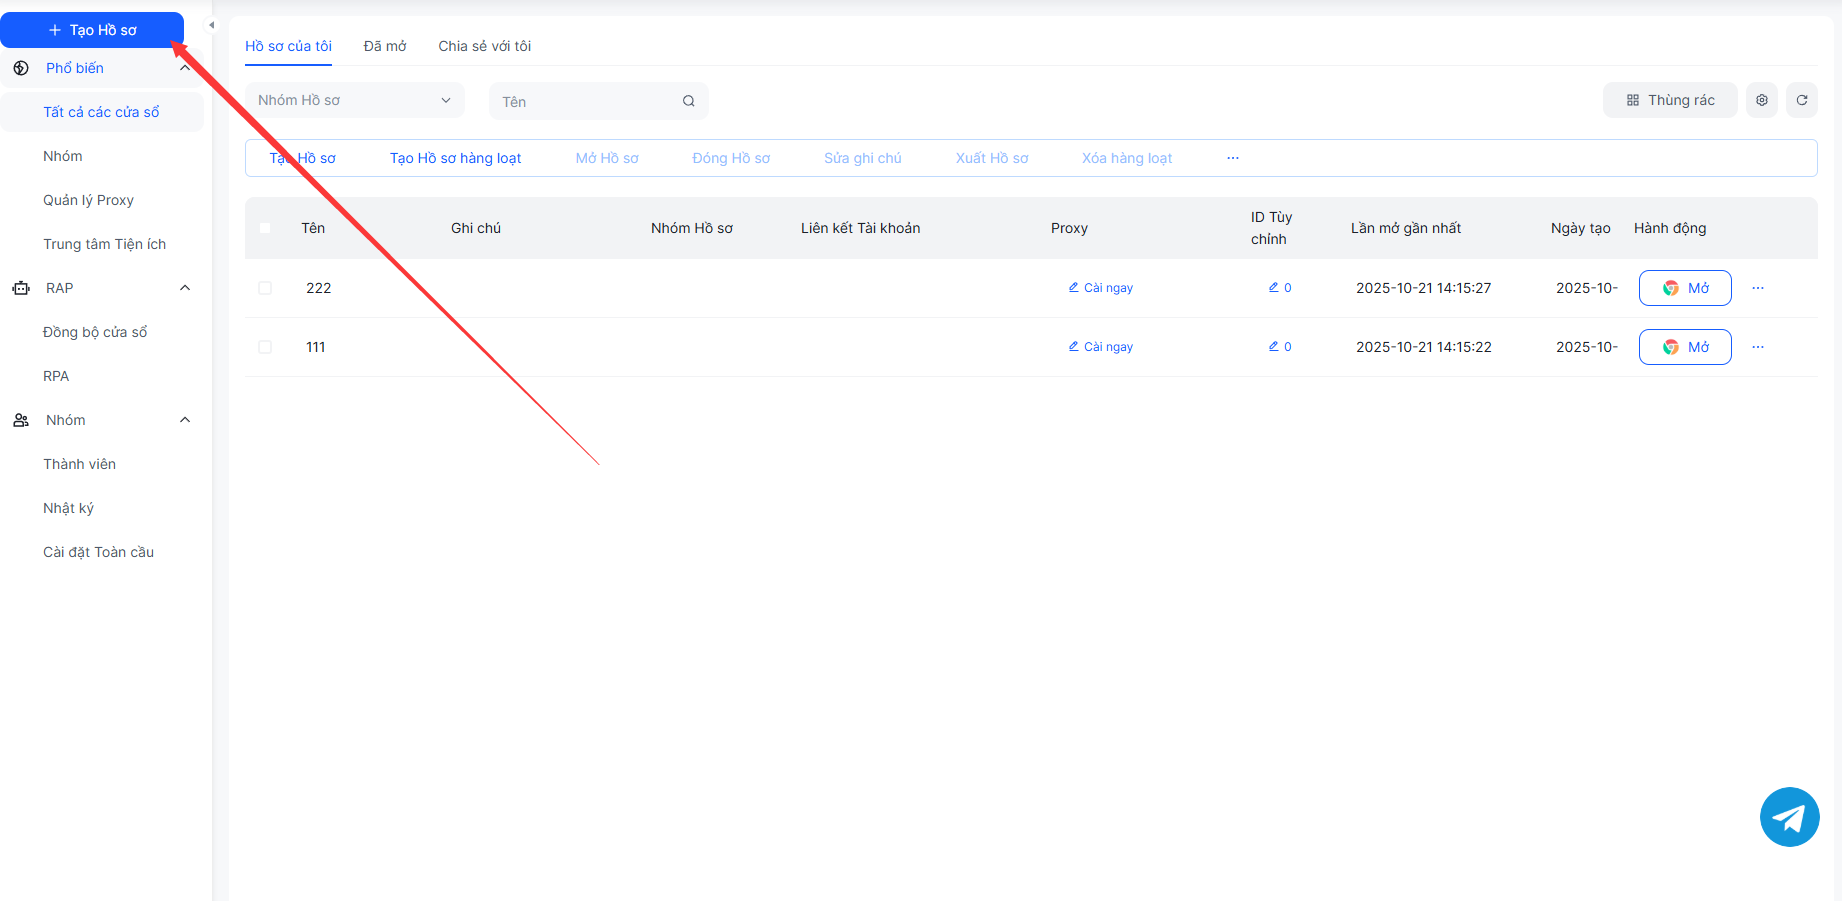Tick the checkbox for profile 111

(x=265, y=347)
